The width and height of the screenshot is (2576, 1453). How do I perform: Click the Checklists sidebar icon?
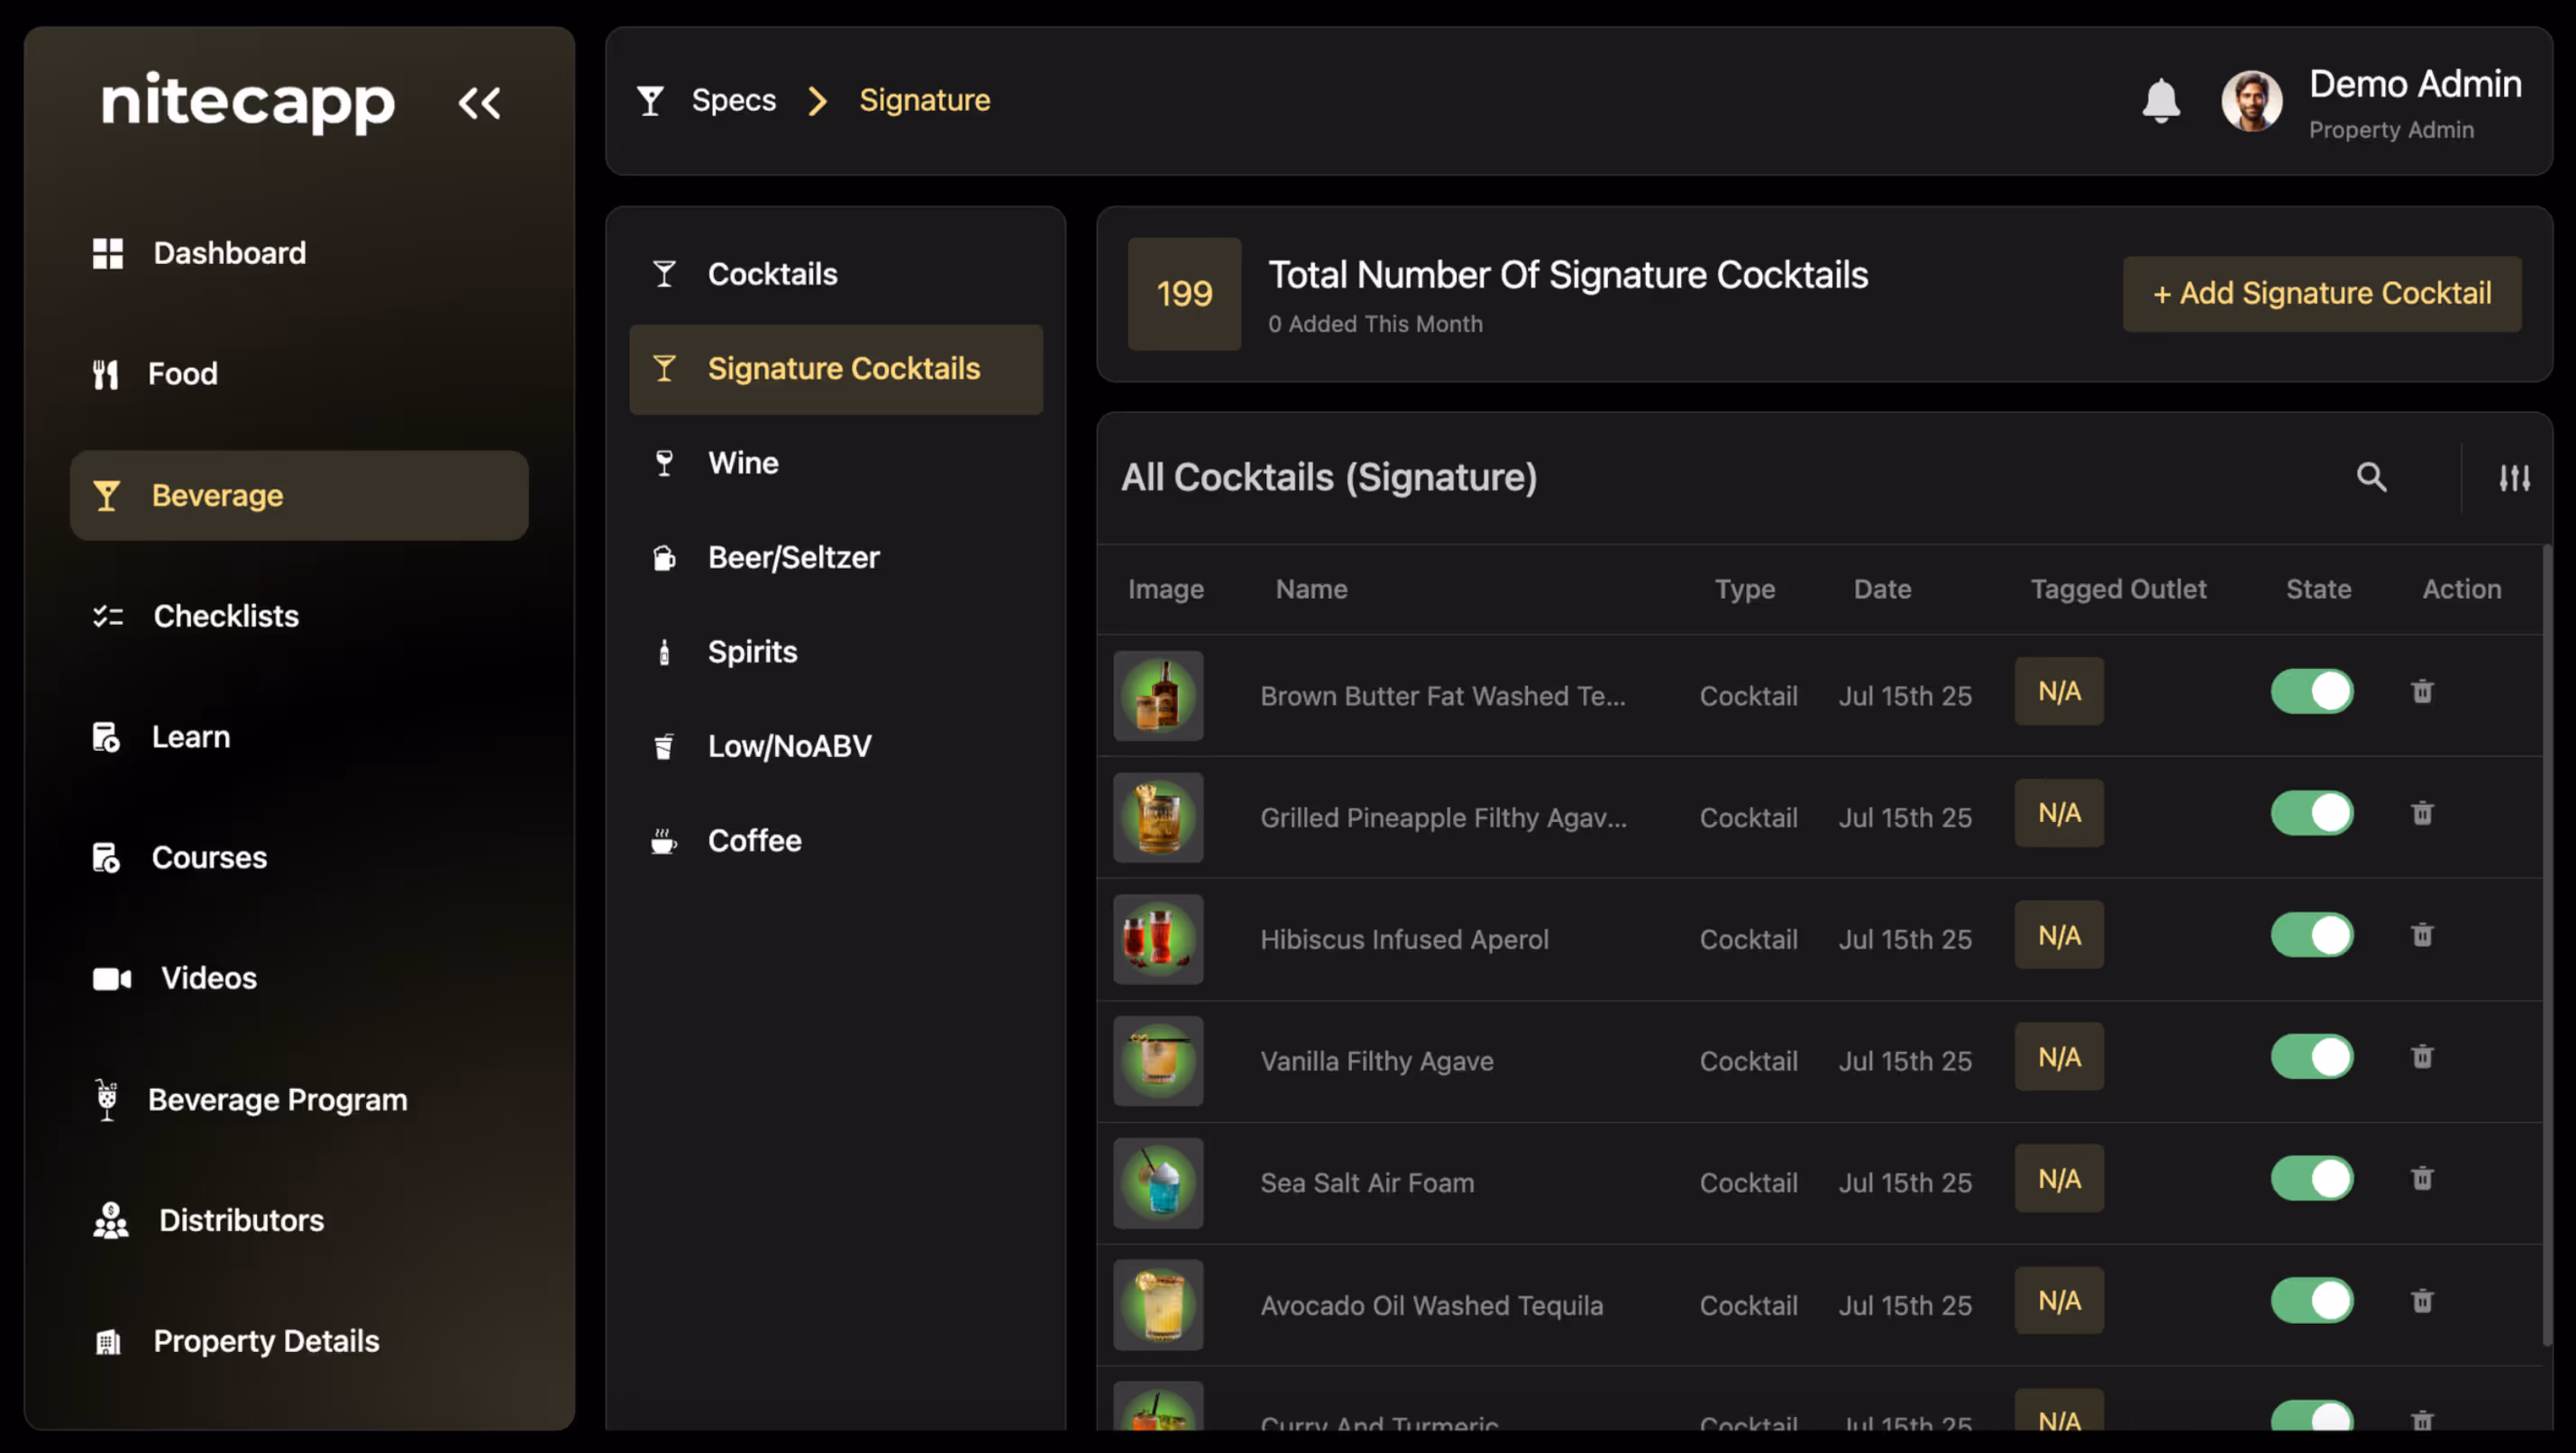pos(107,616)
